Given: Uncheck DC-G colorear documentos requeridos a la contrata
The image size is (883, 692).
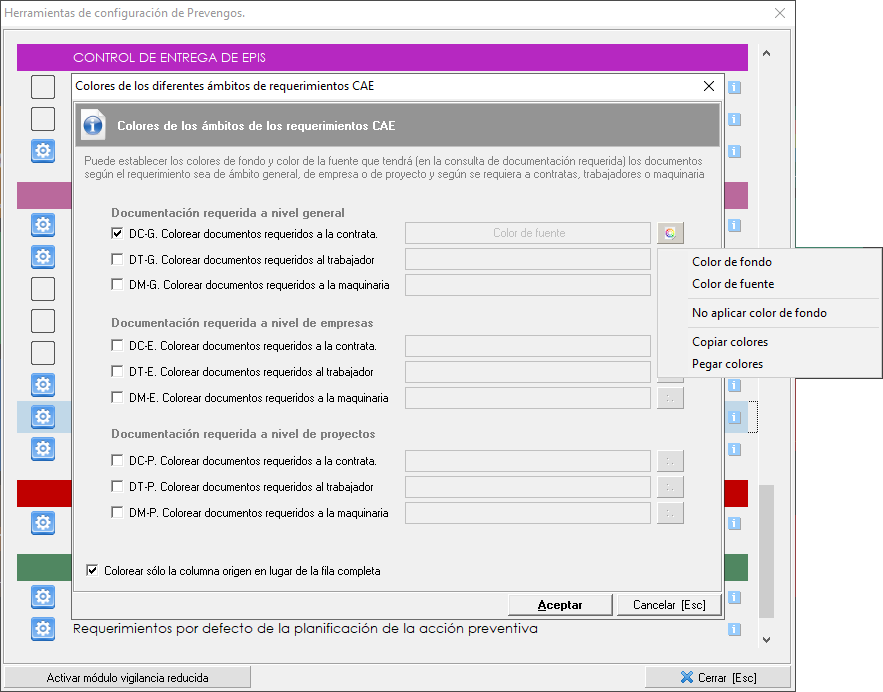Looking at the screenshot, I should (x=118, y=234).
